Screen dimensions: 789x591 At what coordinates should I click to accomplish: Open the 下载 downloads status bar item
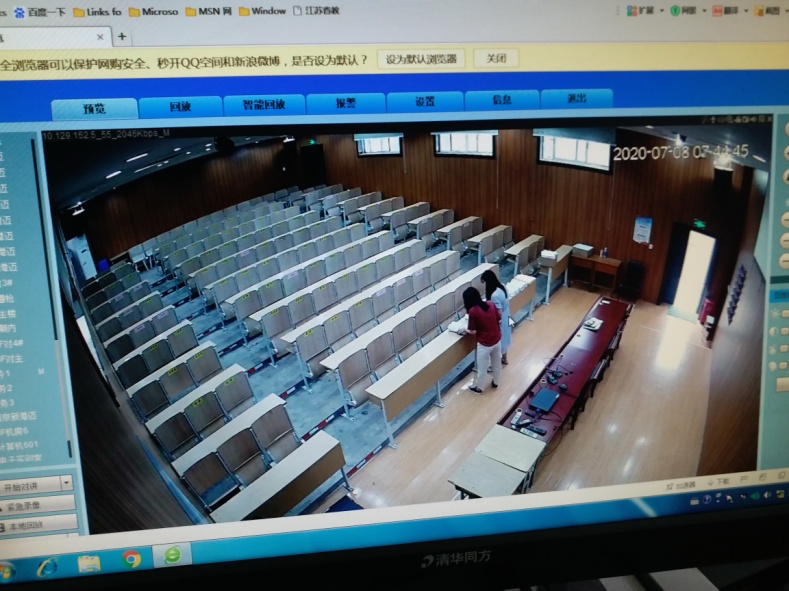coord(718,482)
